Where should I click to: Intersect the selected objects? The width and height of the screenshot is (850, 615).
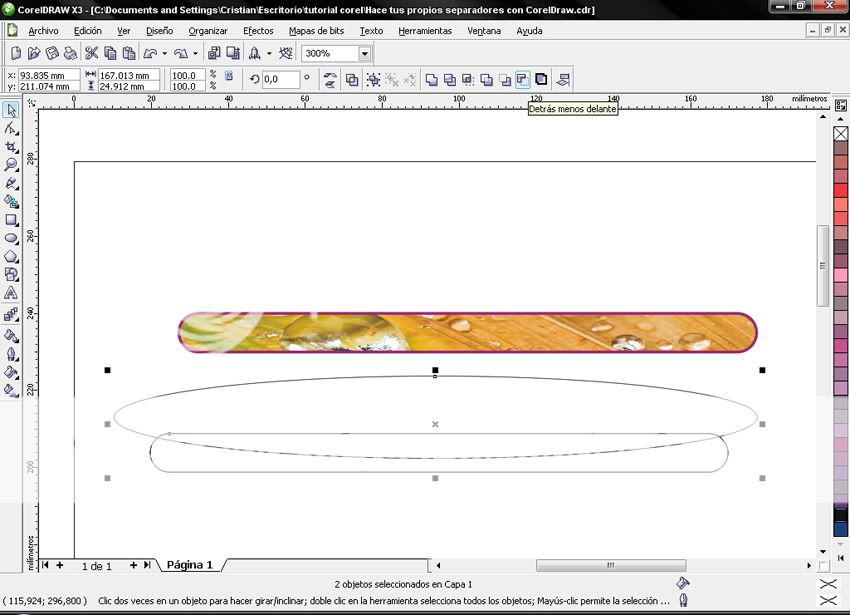468,80
